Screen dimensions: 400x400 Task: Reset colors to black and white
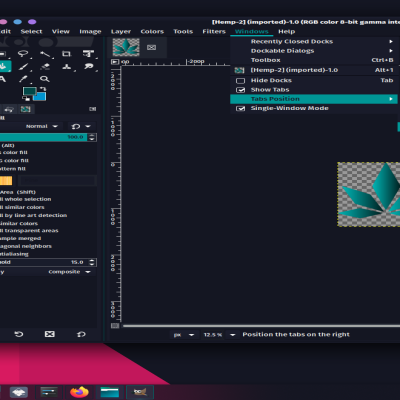pos(26,98)
